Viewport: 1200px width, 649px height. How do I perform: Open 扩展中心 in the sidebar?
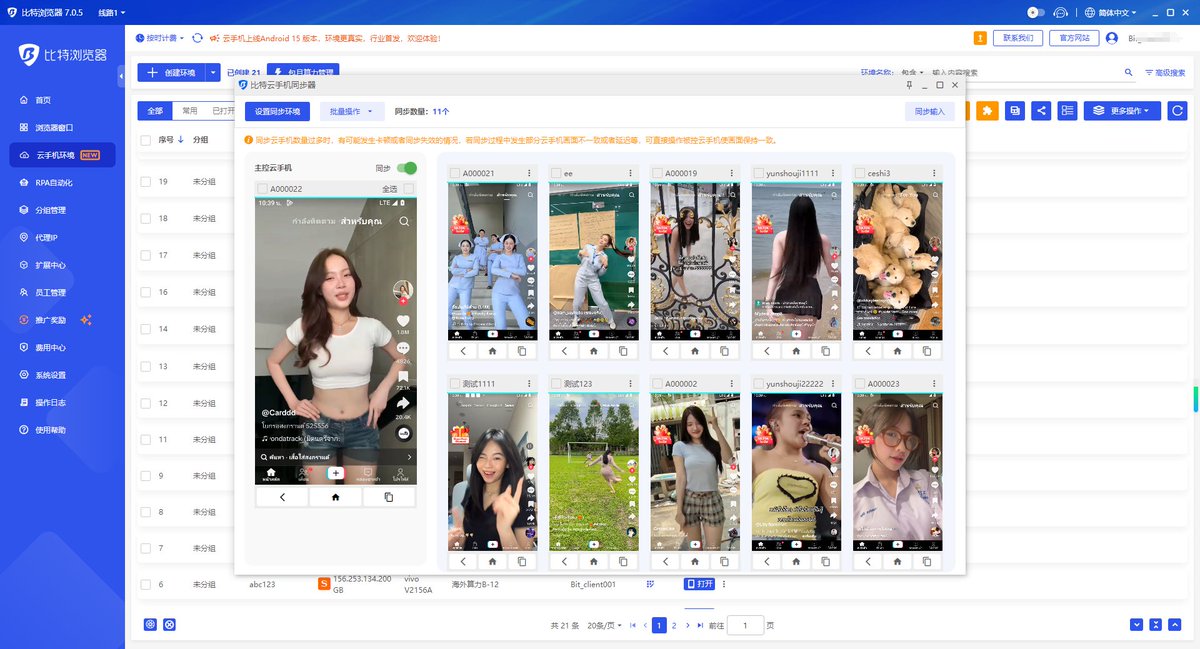[50, 265]
